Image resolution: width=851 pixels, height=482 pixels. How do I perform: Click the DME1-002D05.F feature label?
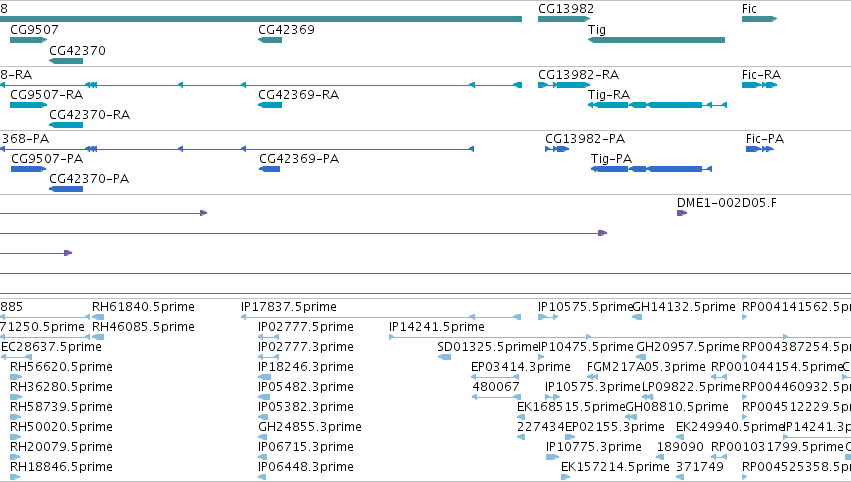[x=726, y=202]
